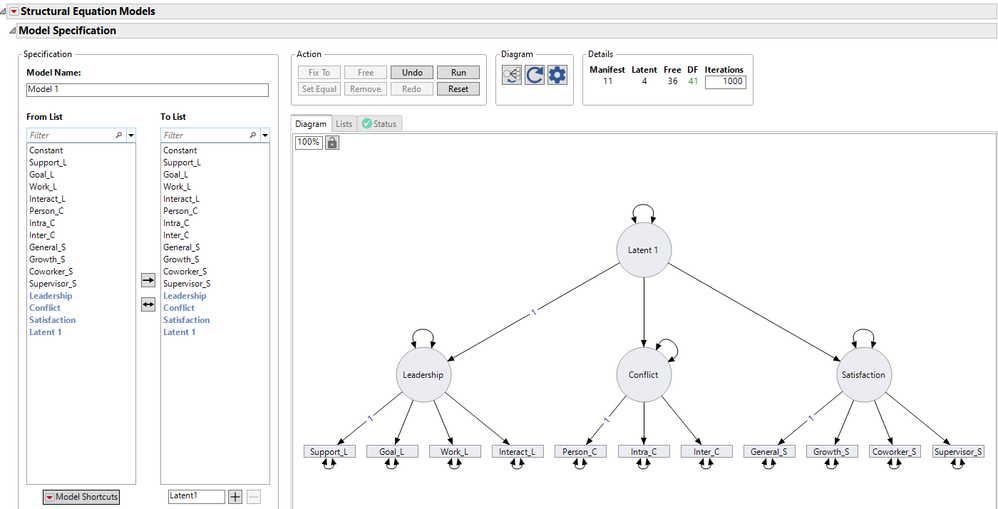Select the Leadership latent circle
The height and width of the screenshot is (509, 998).
coord(424,375)
